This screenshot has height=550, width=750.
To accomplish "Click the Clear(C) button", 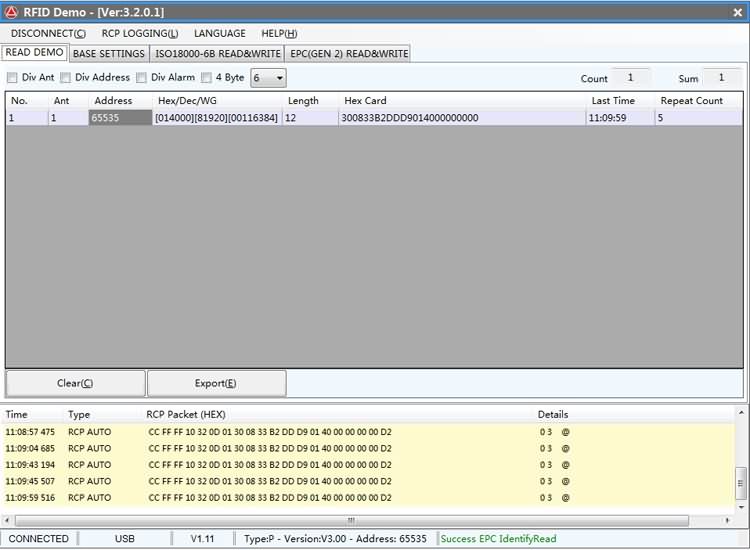I will (x=76, y=384).
